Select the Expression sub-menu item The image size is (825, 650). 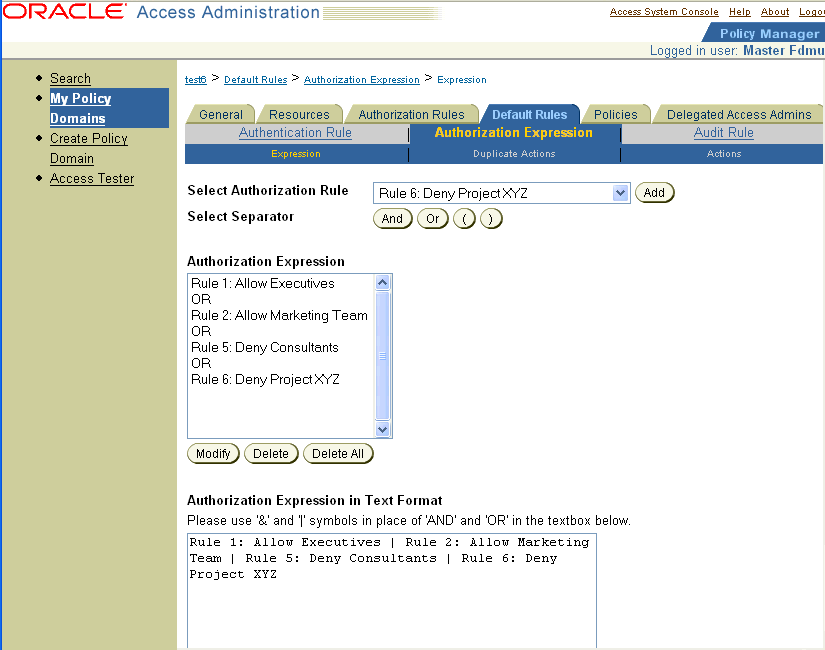point(296,154)
